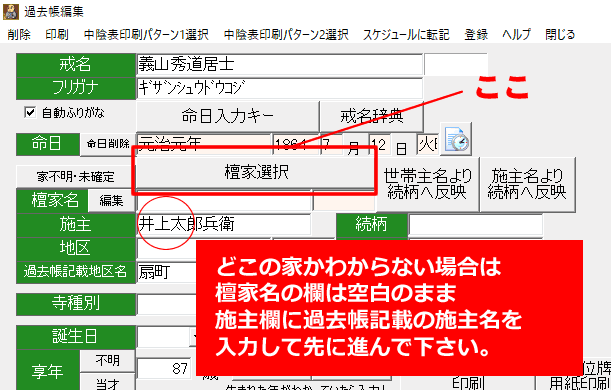Click the 地区 input field
This screenshot has width=611, height=390.
click(167, 248)
